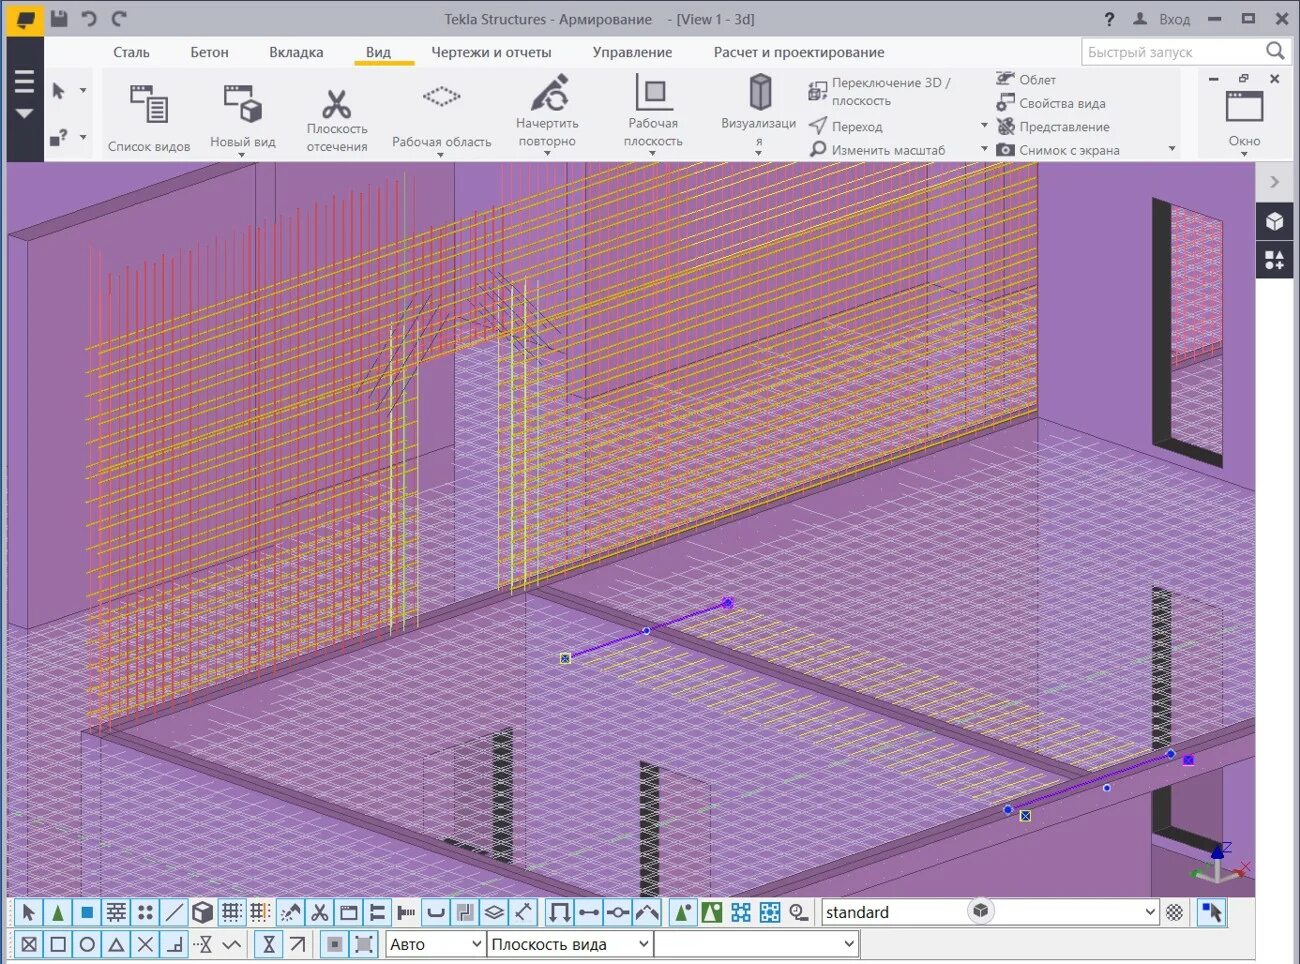Switch to the Сталь ribbon tab
1300x964 pixels.
(131, 52)
